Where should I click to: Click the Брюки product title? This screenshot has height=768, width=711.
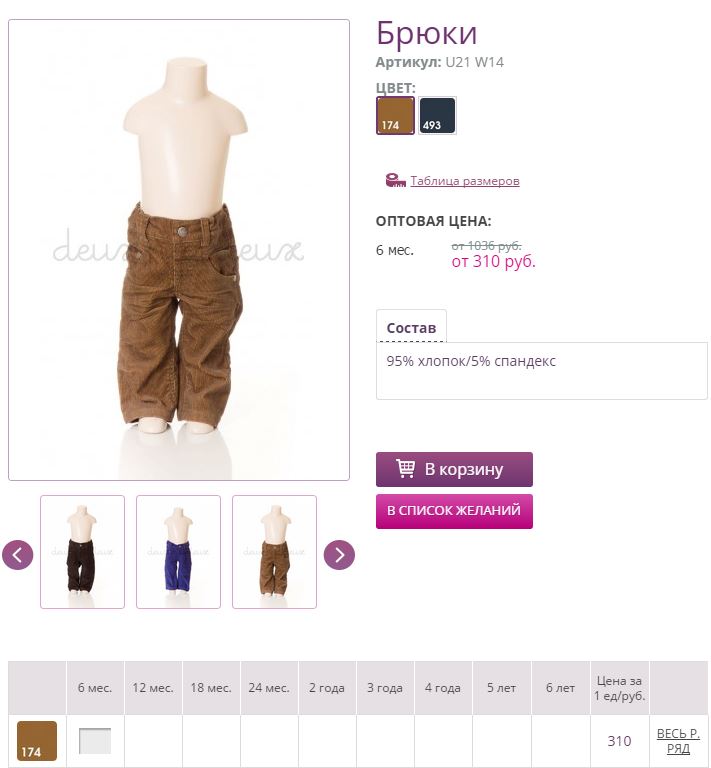tap(426, 34)
